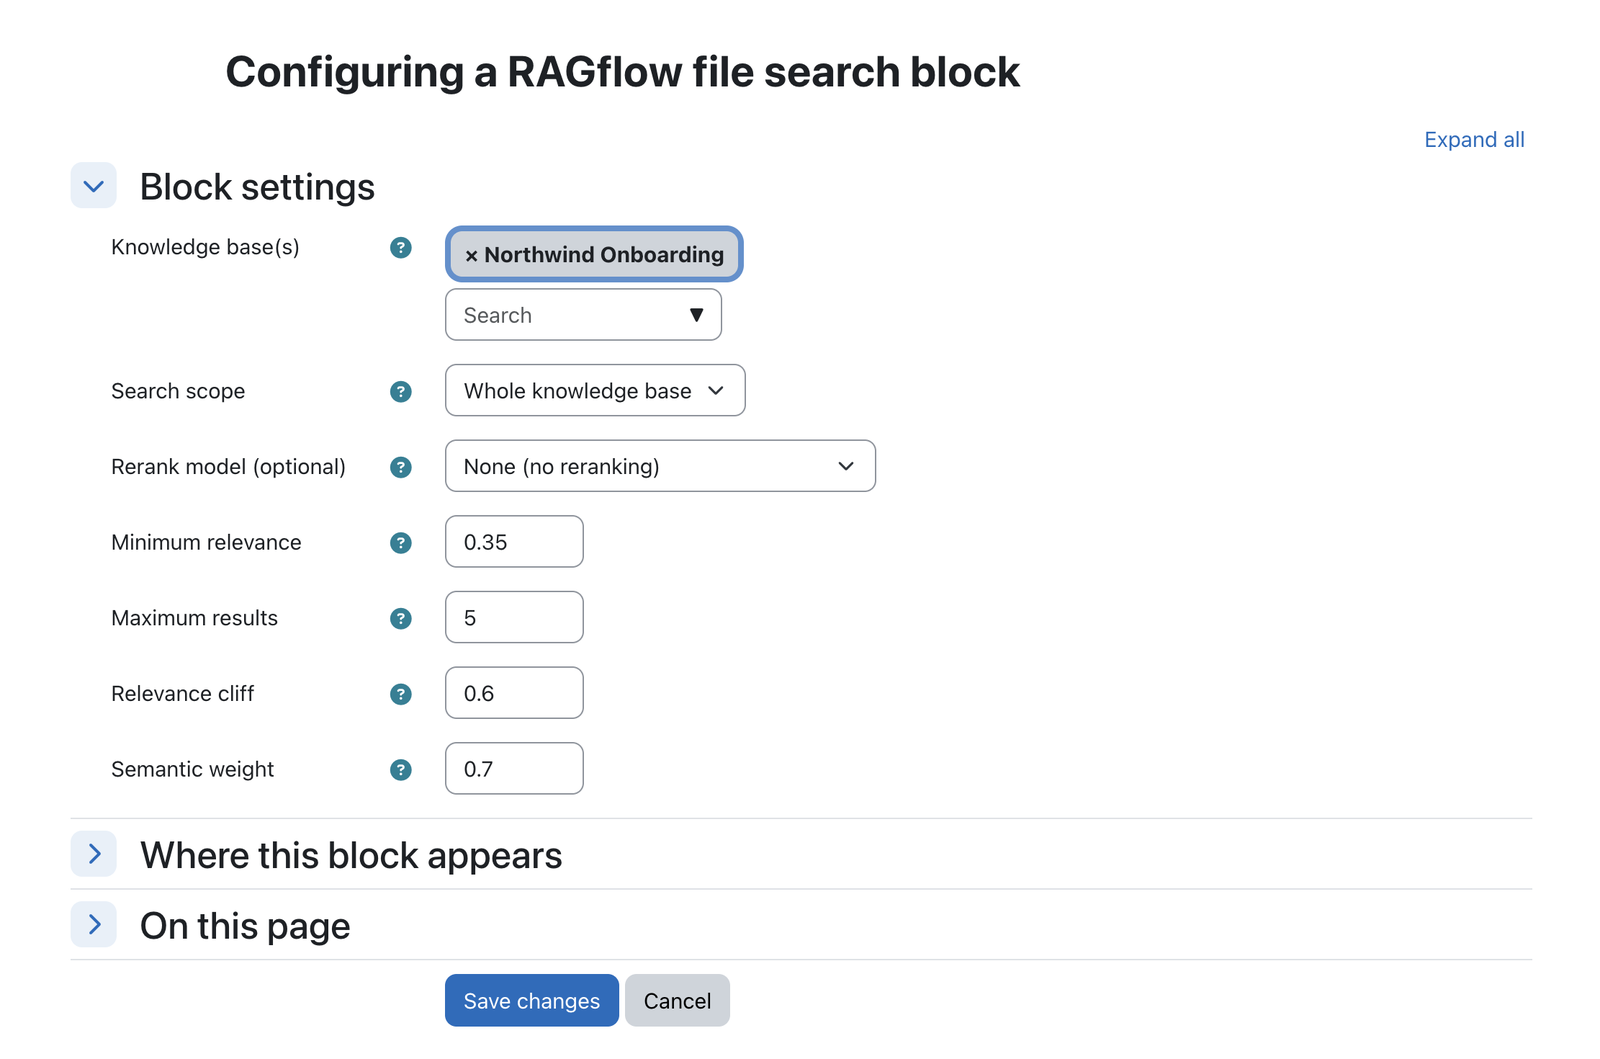1600x1059 pixels.
Task: Open help for Semantic weight
Action: 401,770
